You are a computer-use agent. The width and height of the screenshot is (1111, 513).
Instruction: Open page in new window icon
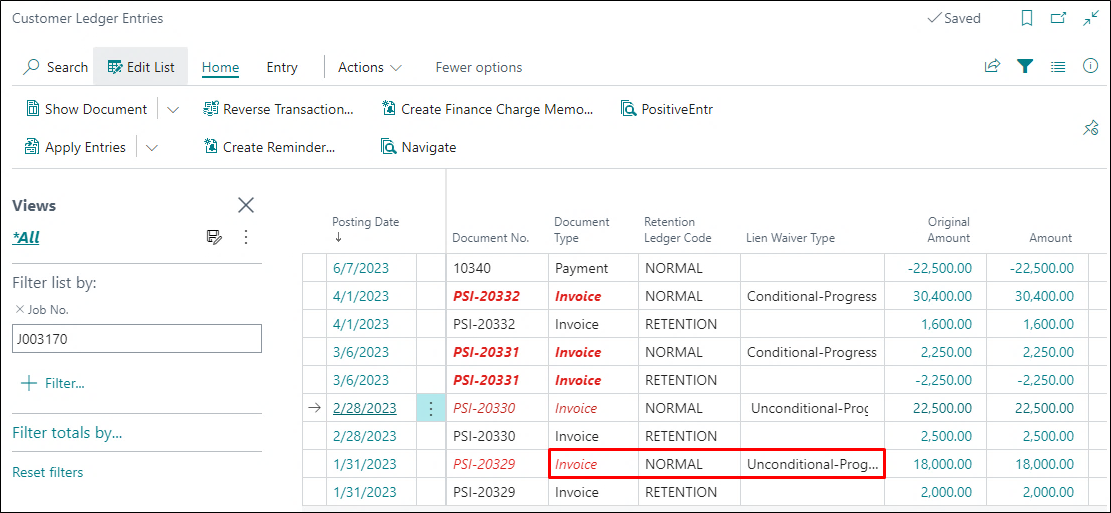pyautogui.click(x=1058, y=19)
